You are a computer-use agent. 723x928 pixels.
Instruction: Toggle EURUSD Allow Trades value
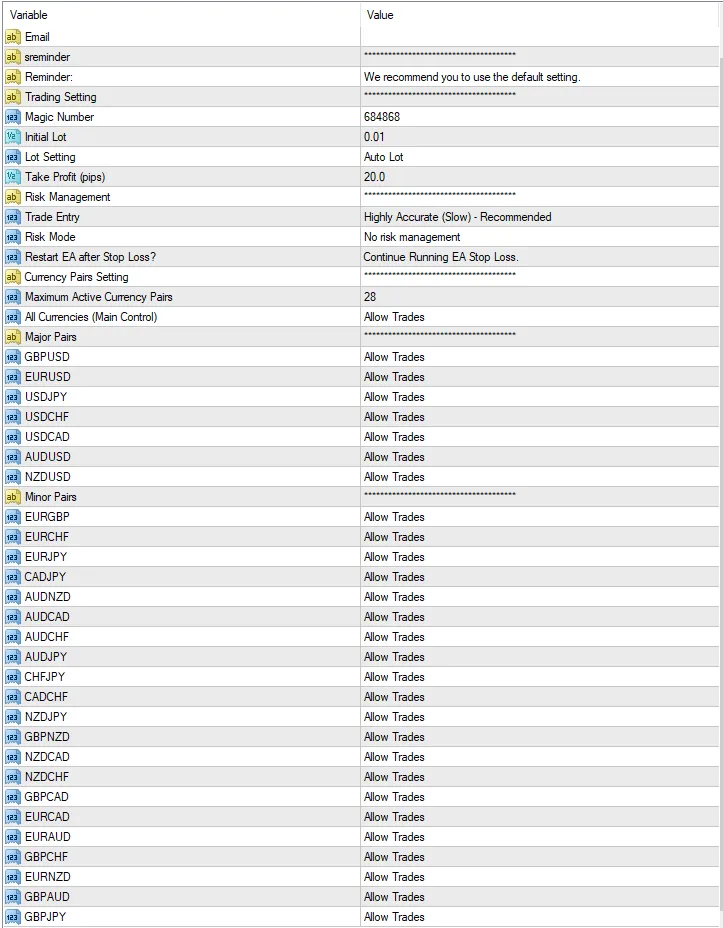point(394,377)
